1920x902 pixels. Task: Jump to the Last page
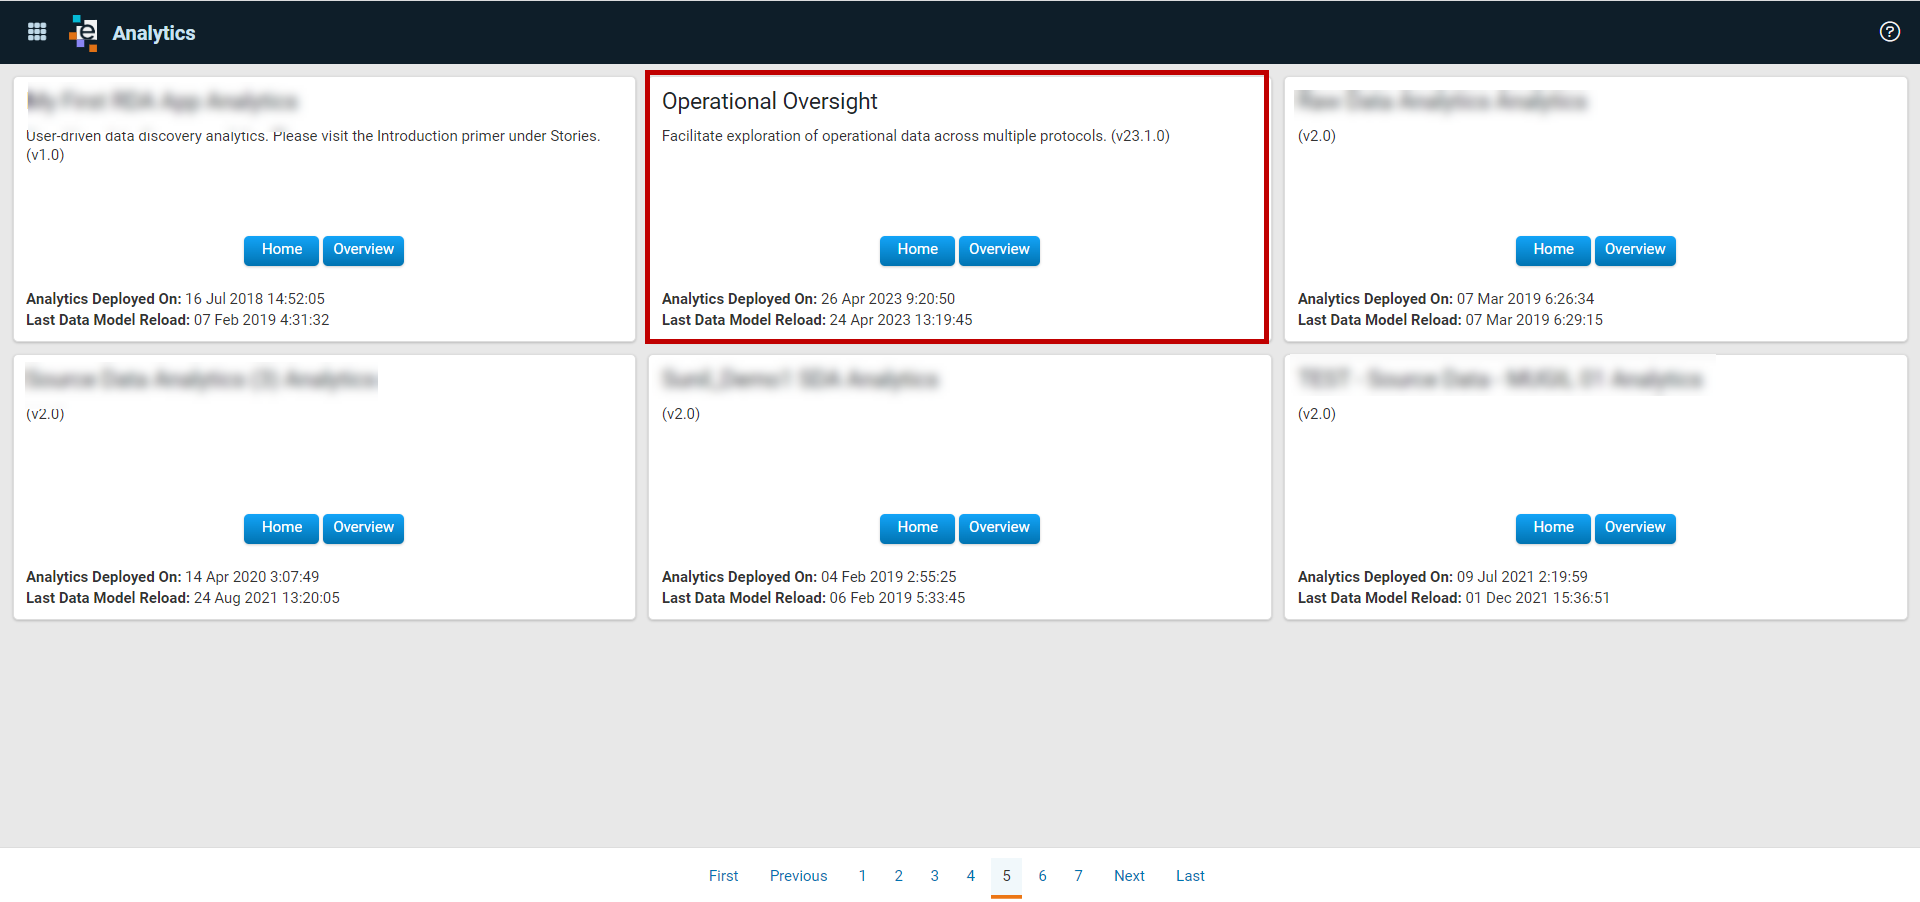tap(1190, 876)
